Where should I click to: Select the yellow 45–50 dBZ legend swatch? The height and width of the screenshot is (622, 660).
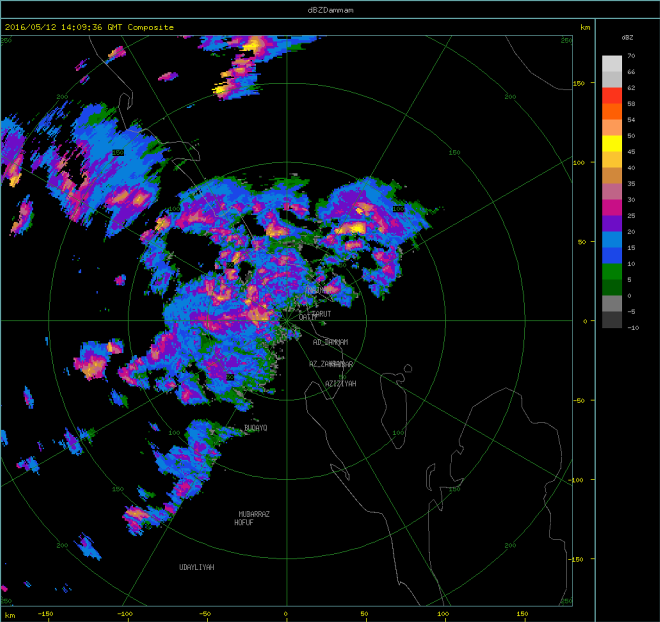click(612, 144)
